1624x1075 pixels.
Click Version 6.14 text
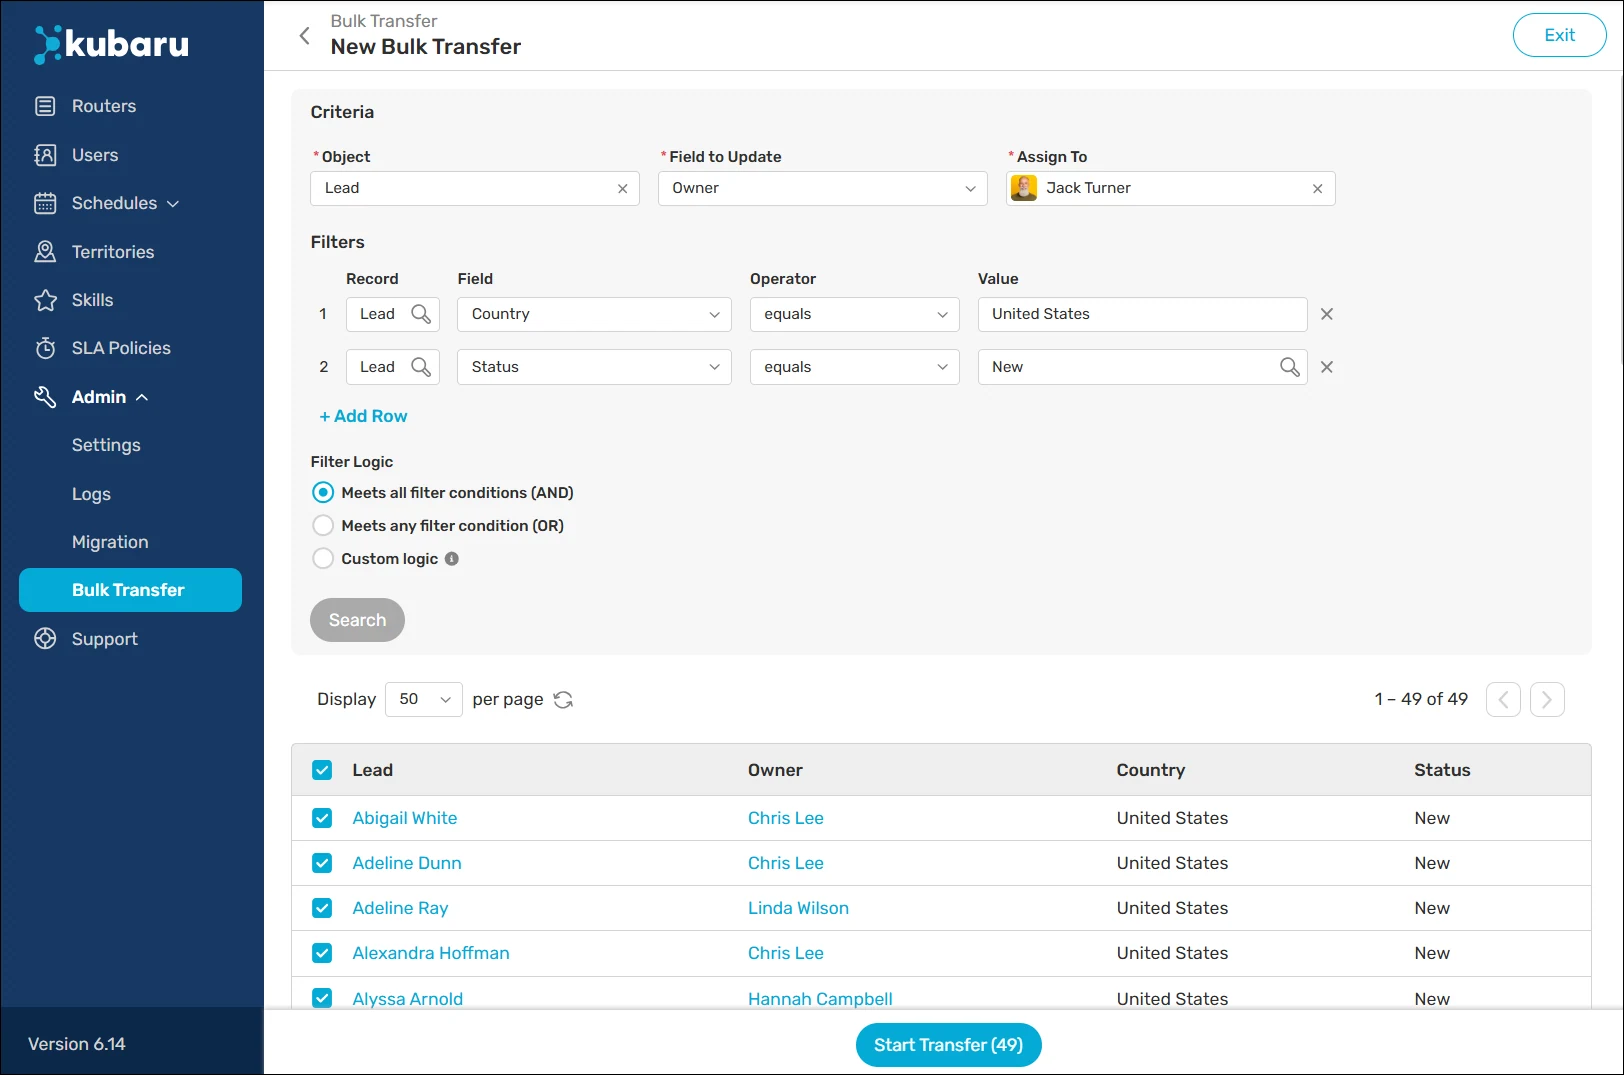[77, 1044]
